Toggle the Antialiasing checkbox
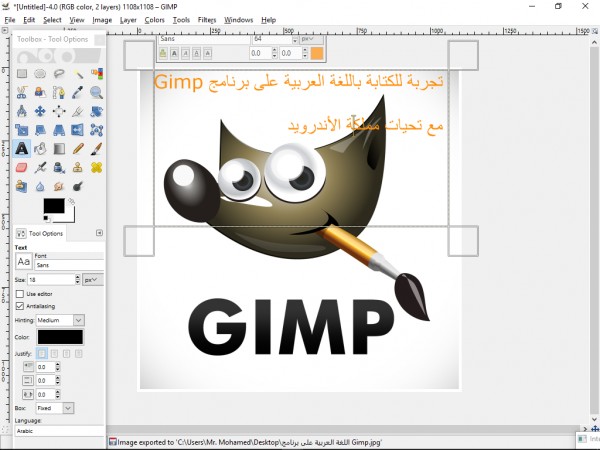This screenshot has height=450, width=600. (x=20, y=306)
